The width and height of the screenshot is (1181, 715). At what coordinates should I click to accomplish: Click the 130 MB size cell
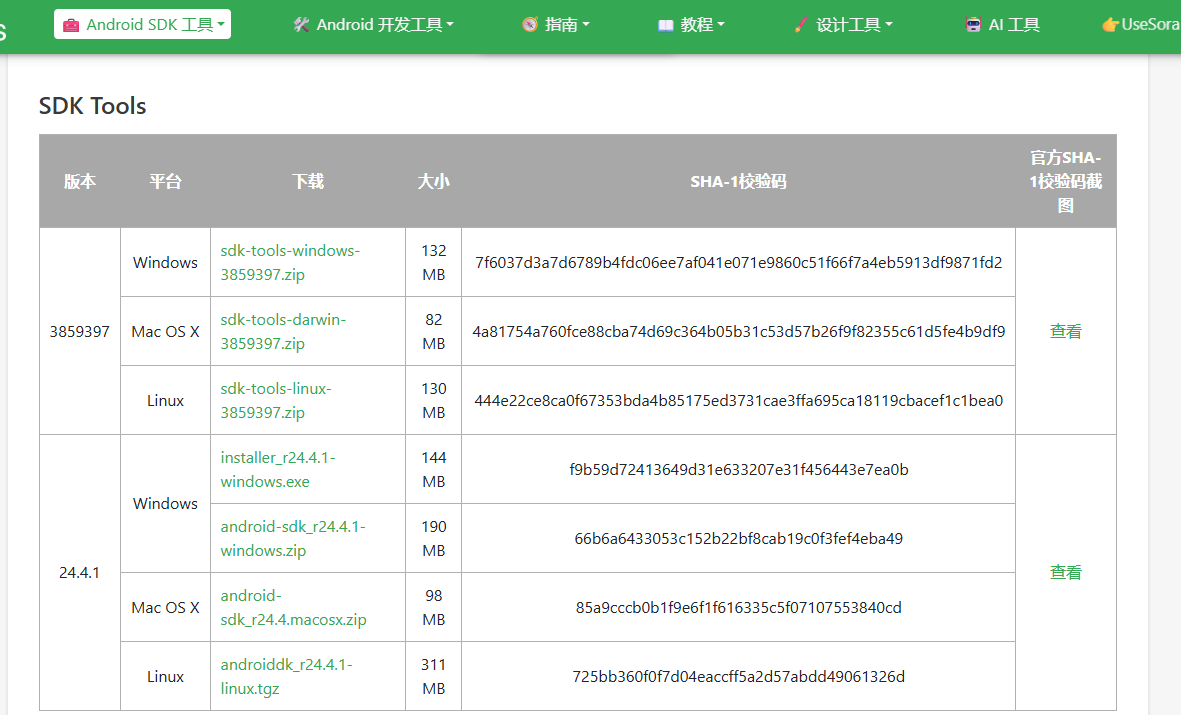click(433, 401)
